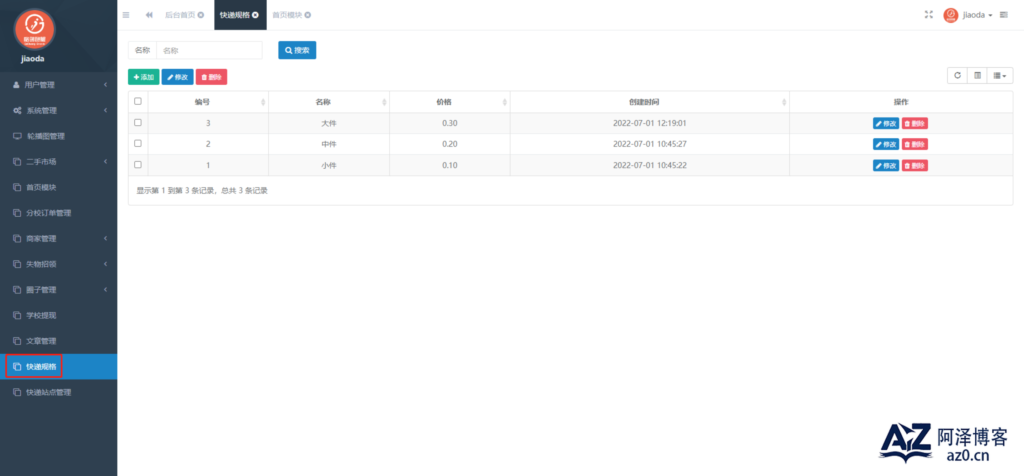Click the jiaoda logo in the sidebar
This screenshot has width=1024, height=476.
[x=36, y=29]
